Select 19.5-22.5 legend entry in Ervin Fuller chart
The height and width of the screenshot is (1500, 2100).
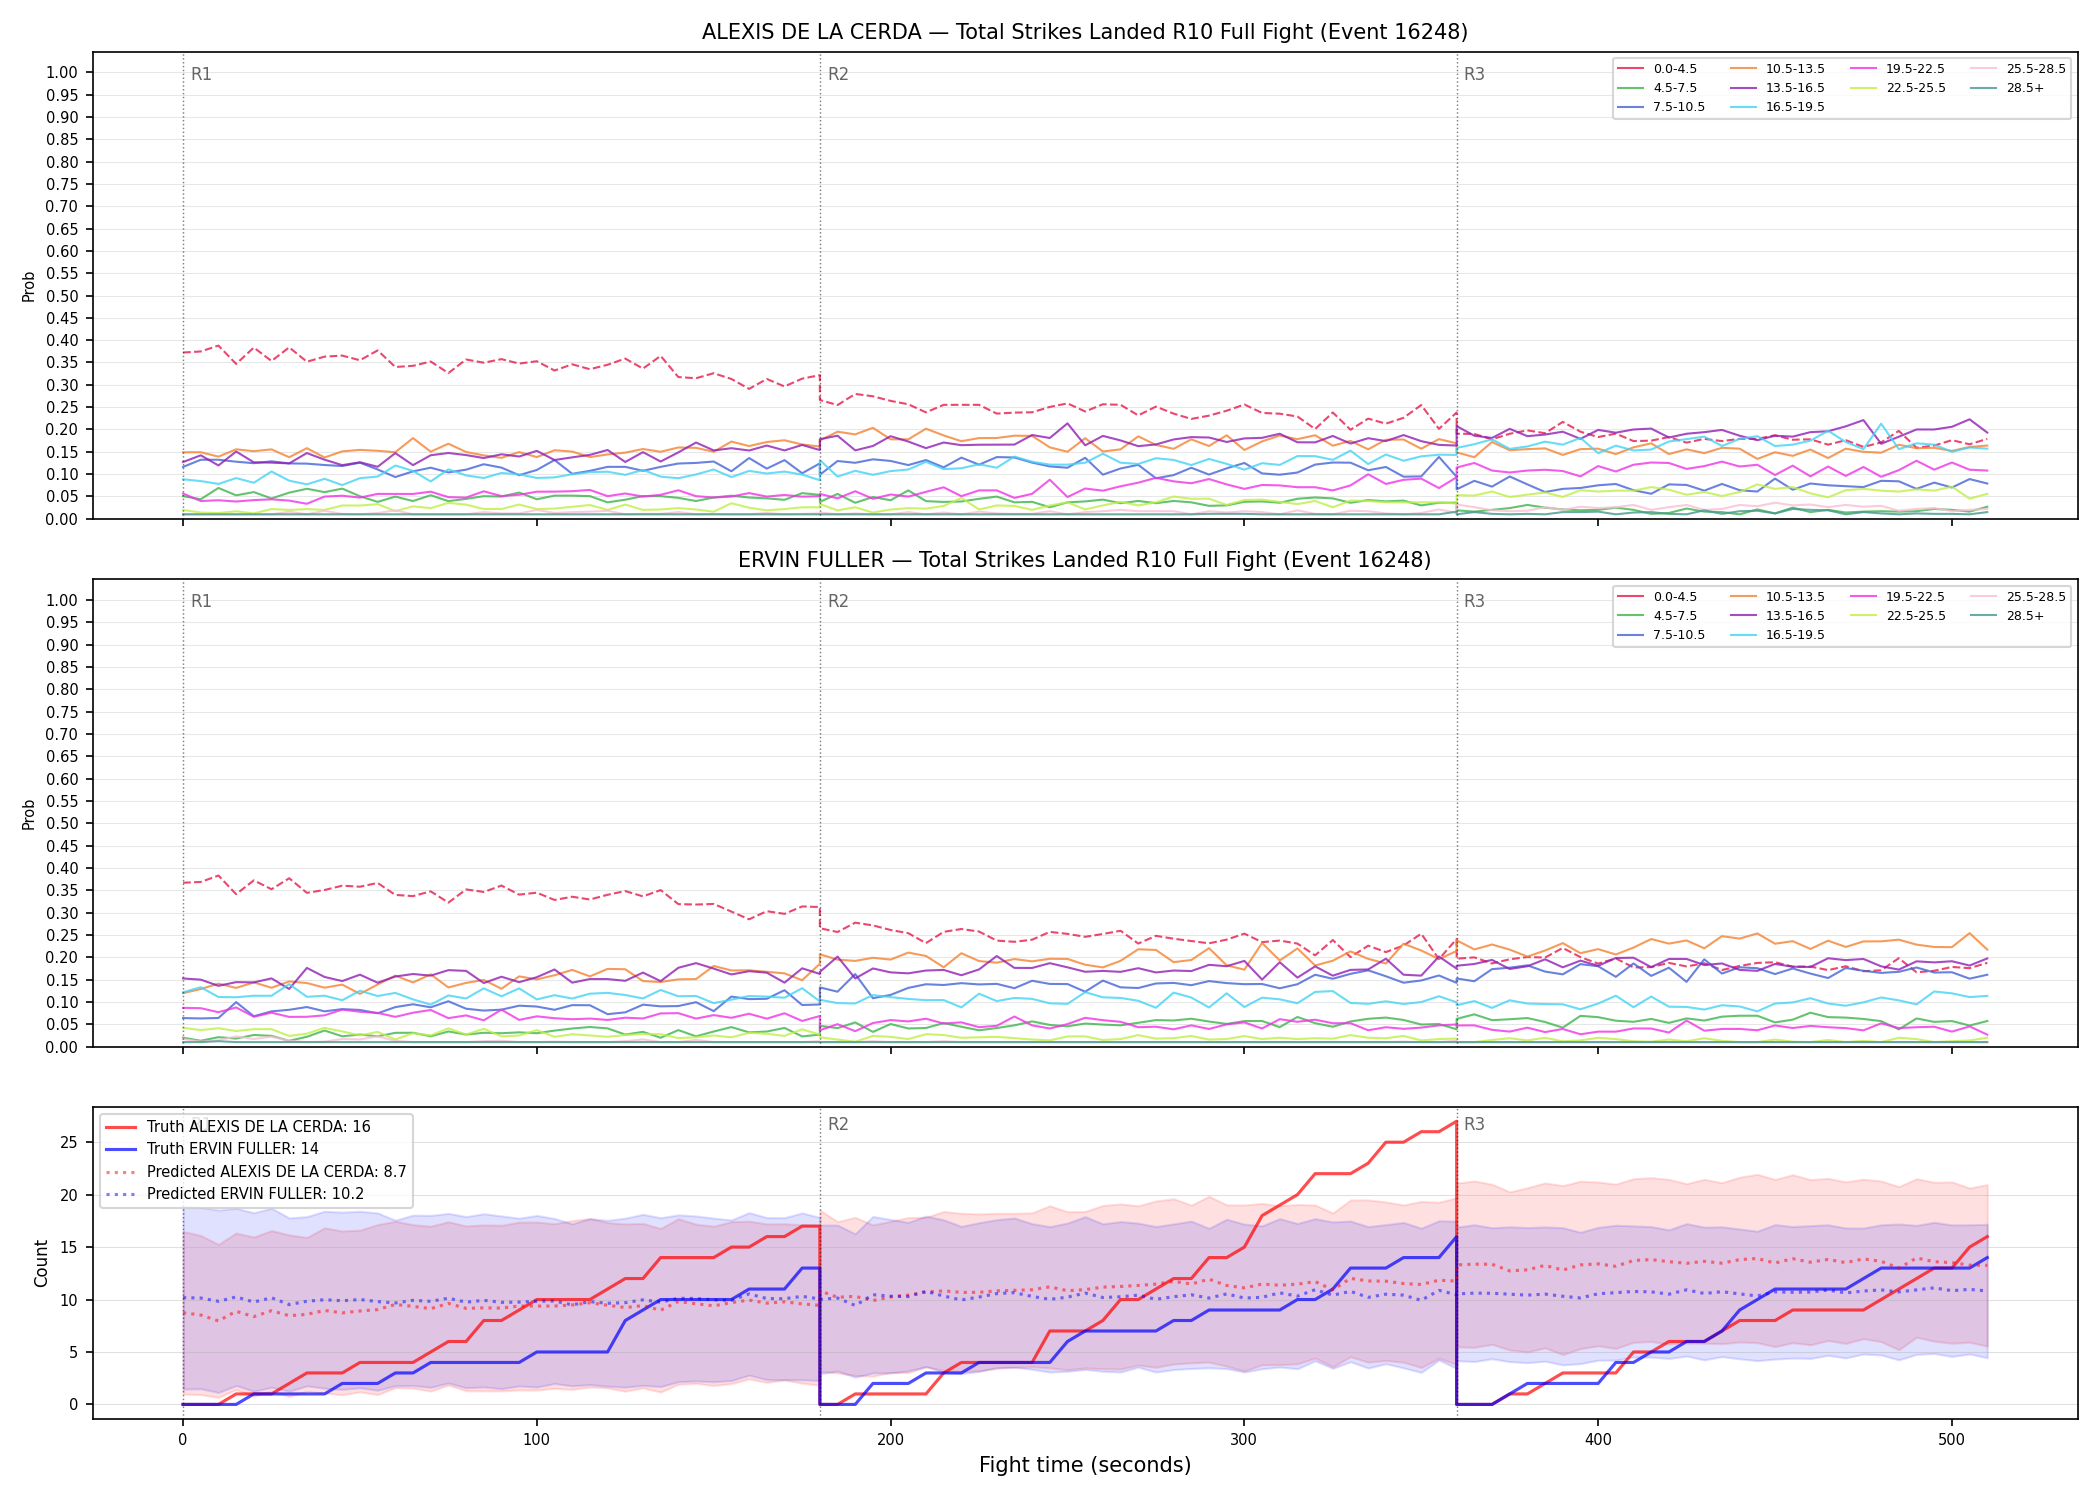[1897, 597]
